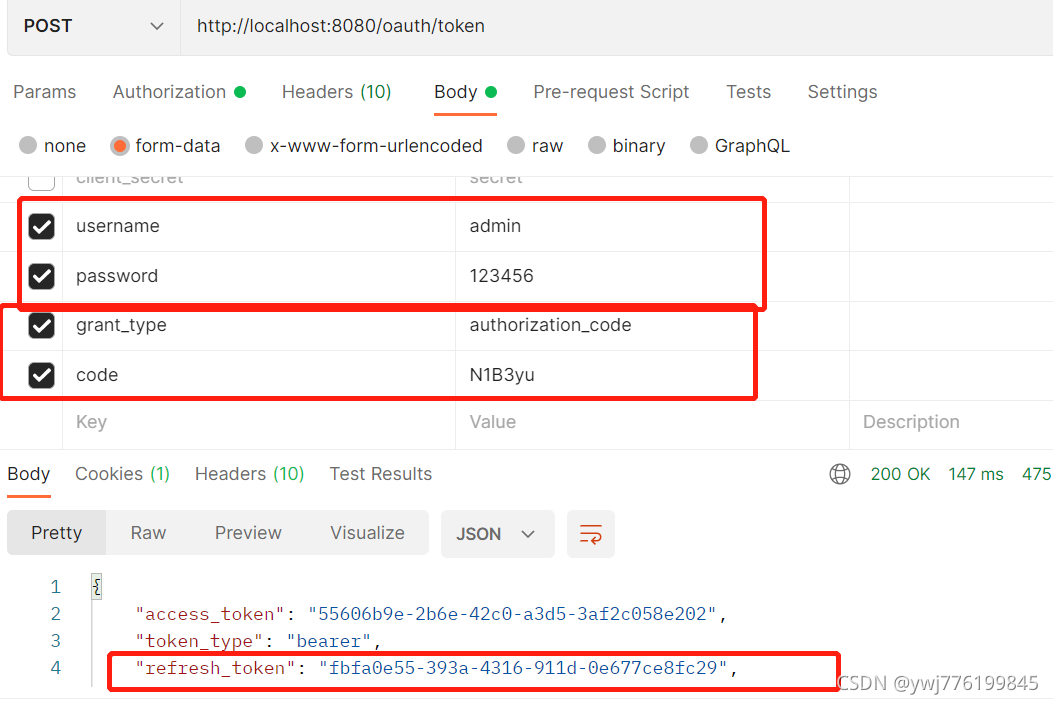Image resolution: width=1053 pixels, height=704 pixels.
Task: Uncheck the code row checkbox
Action: click(42, 375)
